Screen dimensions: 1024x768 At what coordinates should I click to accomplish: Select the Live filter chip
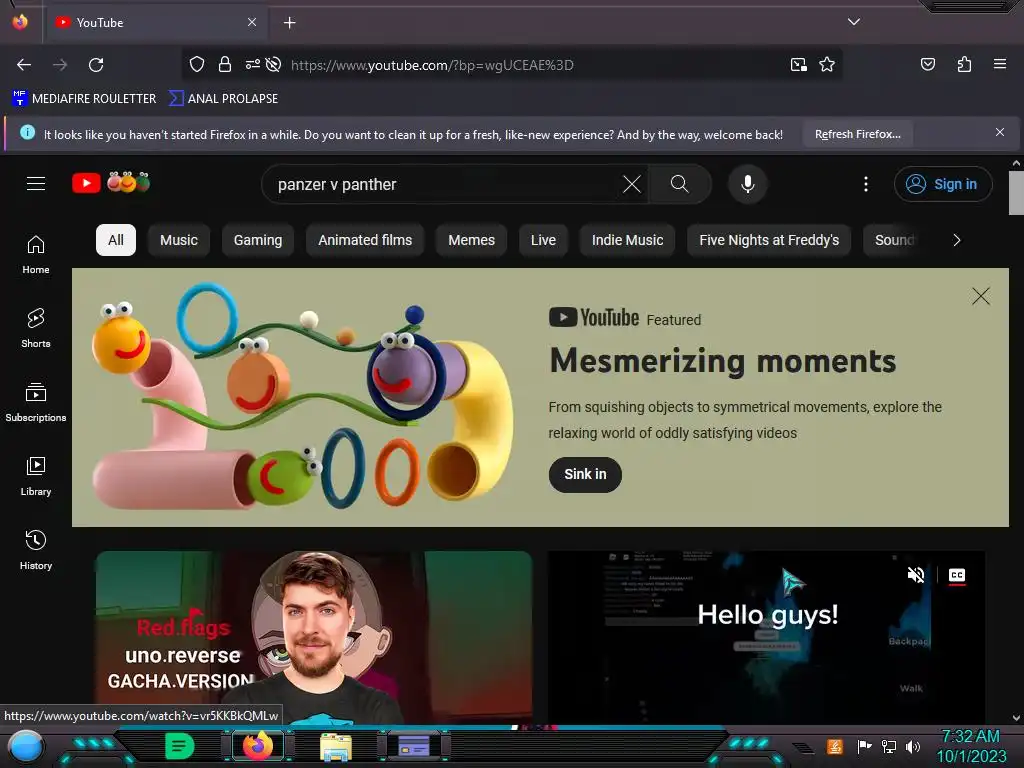pos(543,240)
